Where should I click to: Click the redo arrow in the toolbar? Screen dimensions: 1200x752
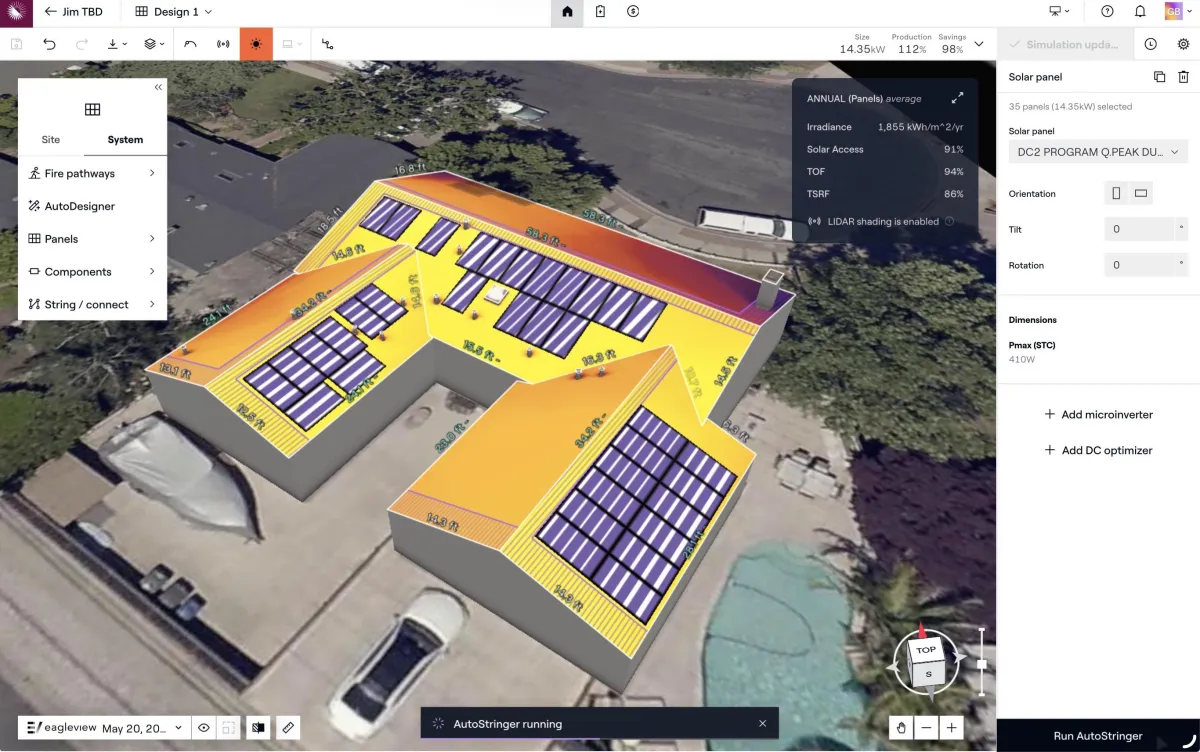pyautogui.click(x=82, y=44)
